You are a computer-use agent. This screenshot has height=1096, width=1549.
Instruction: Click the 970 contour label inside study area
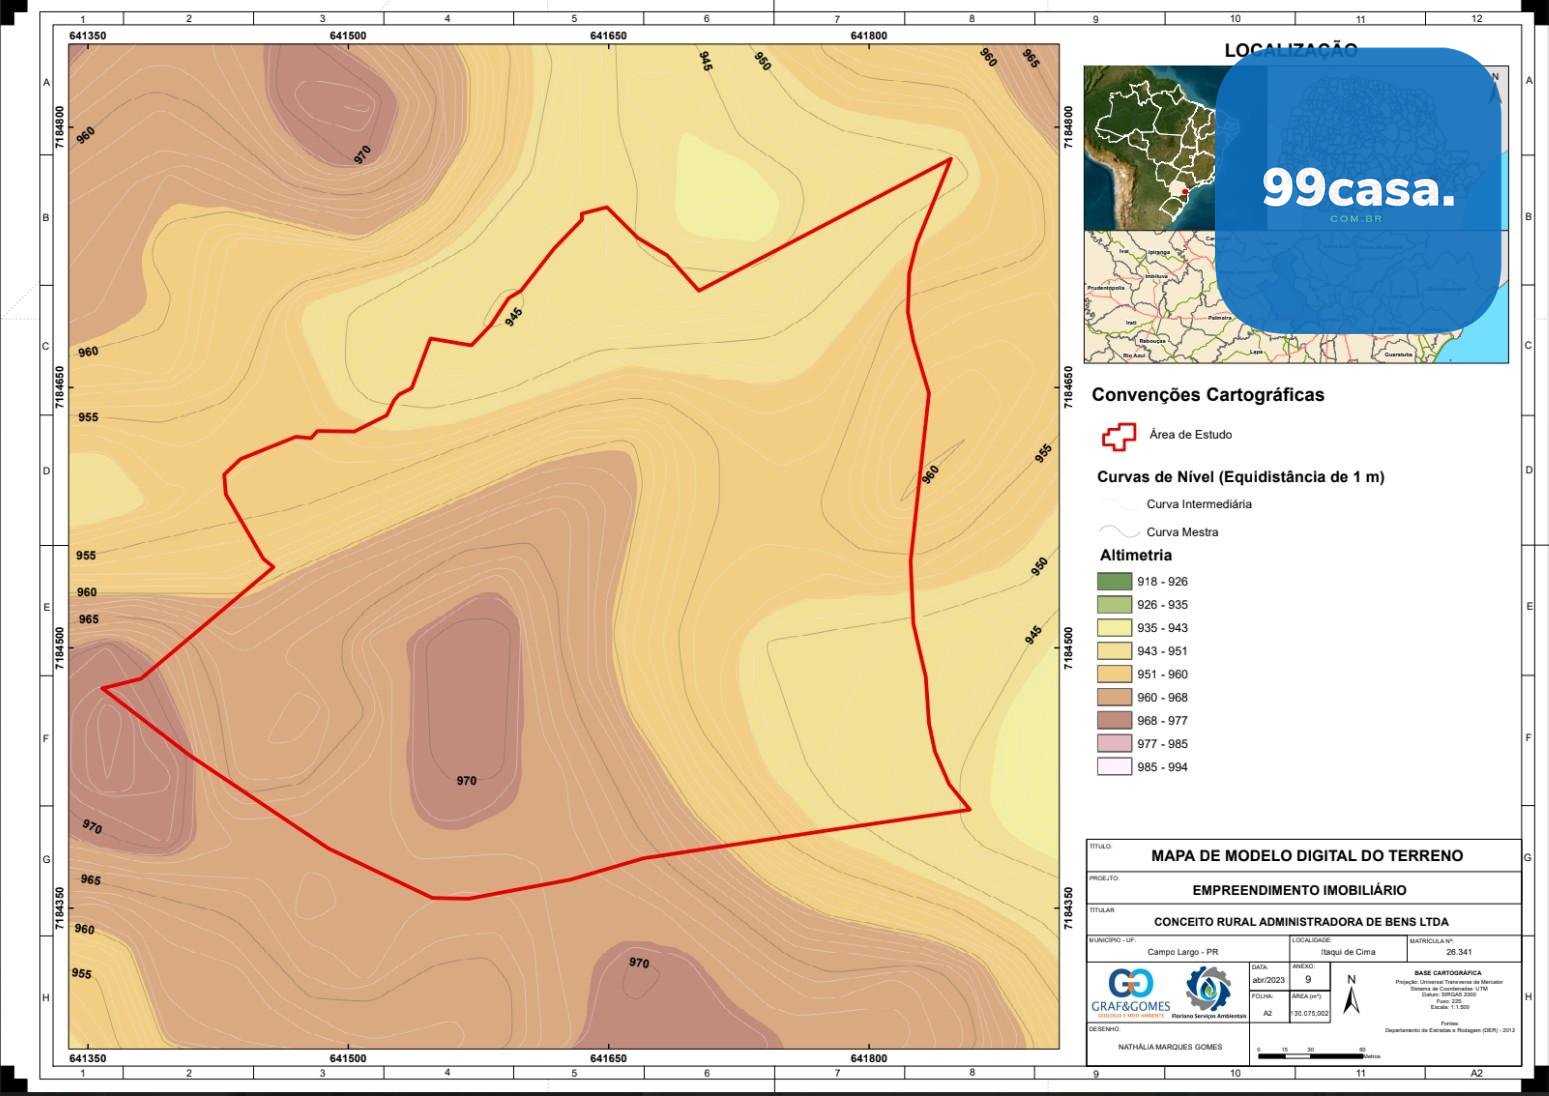[466, 781]
